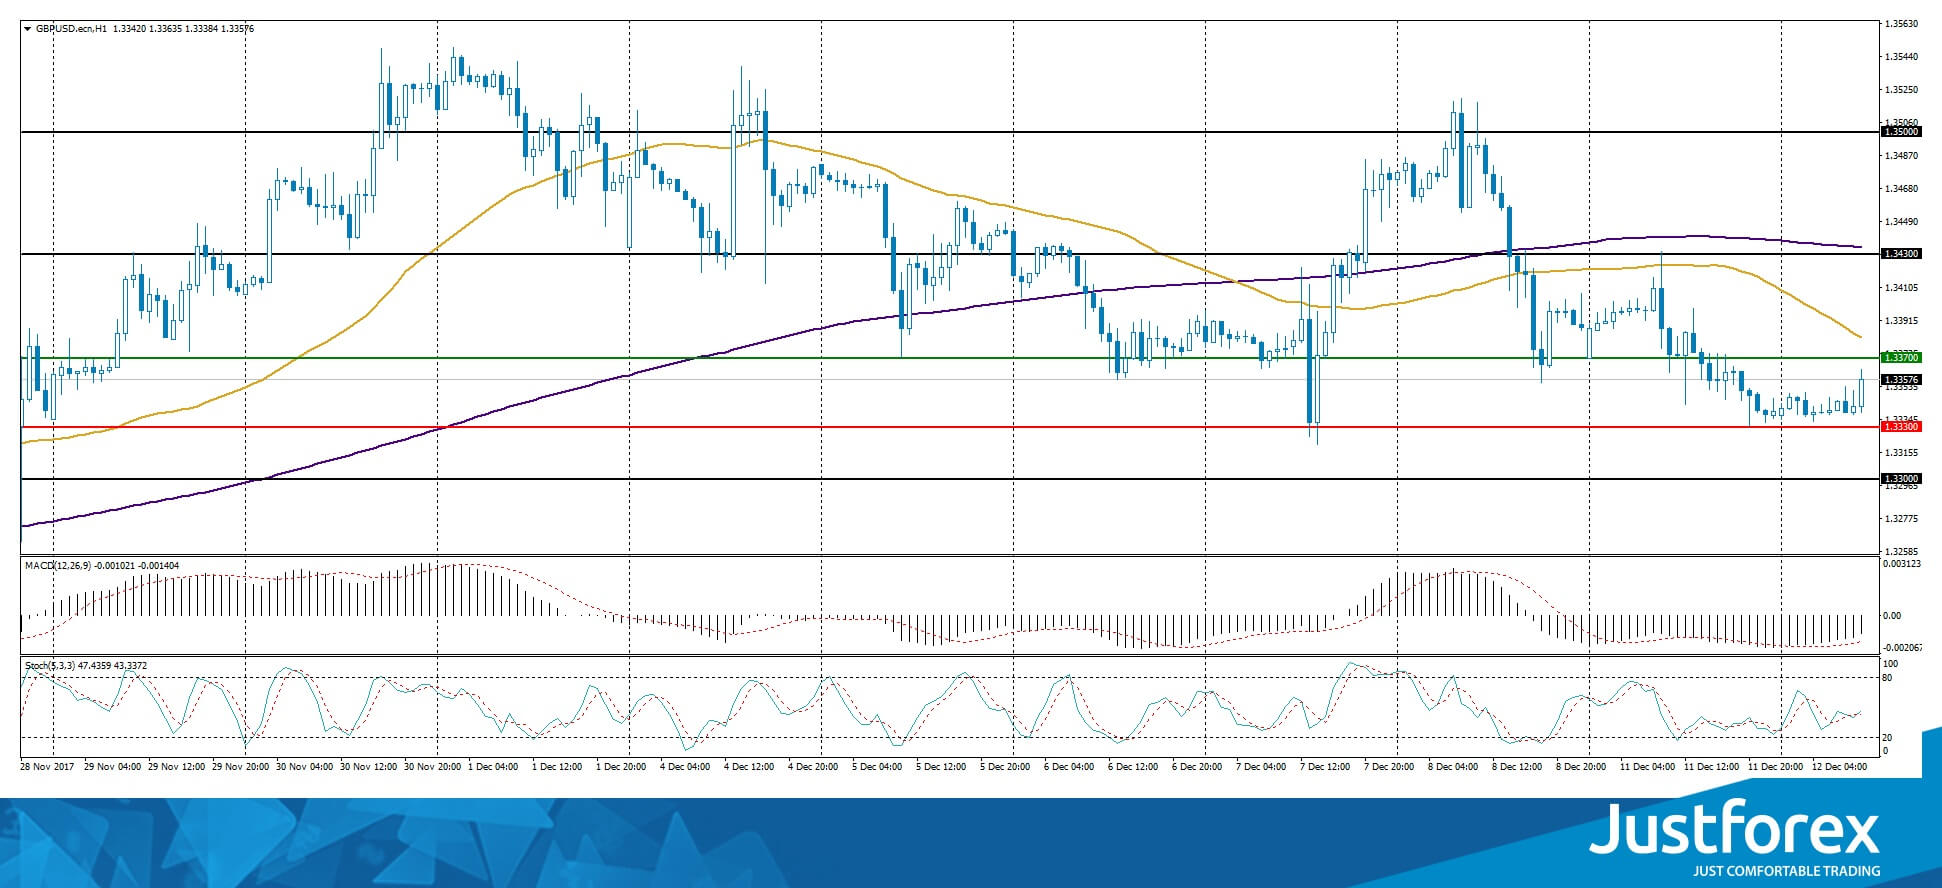Click the chart menu triangle beside GBPUSD.ecn

point(28,29)
